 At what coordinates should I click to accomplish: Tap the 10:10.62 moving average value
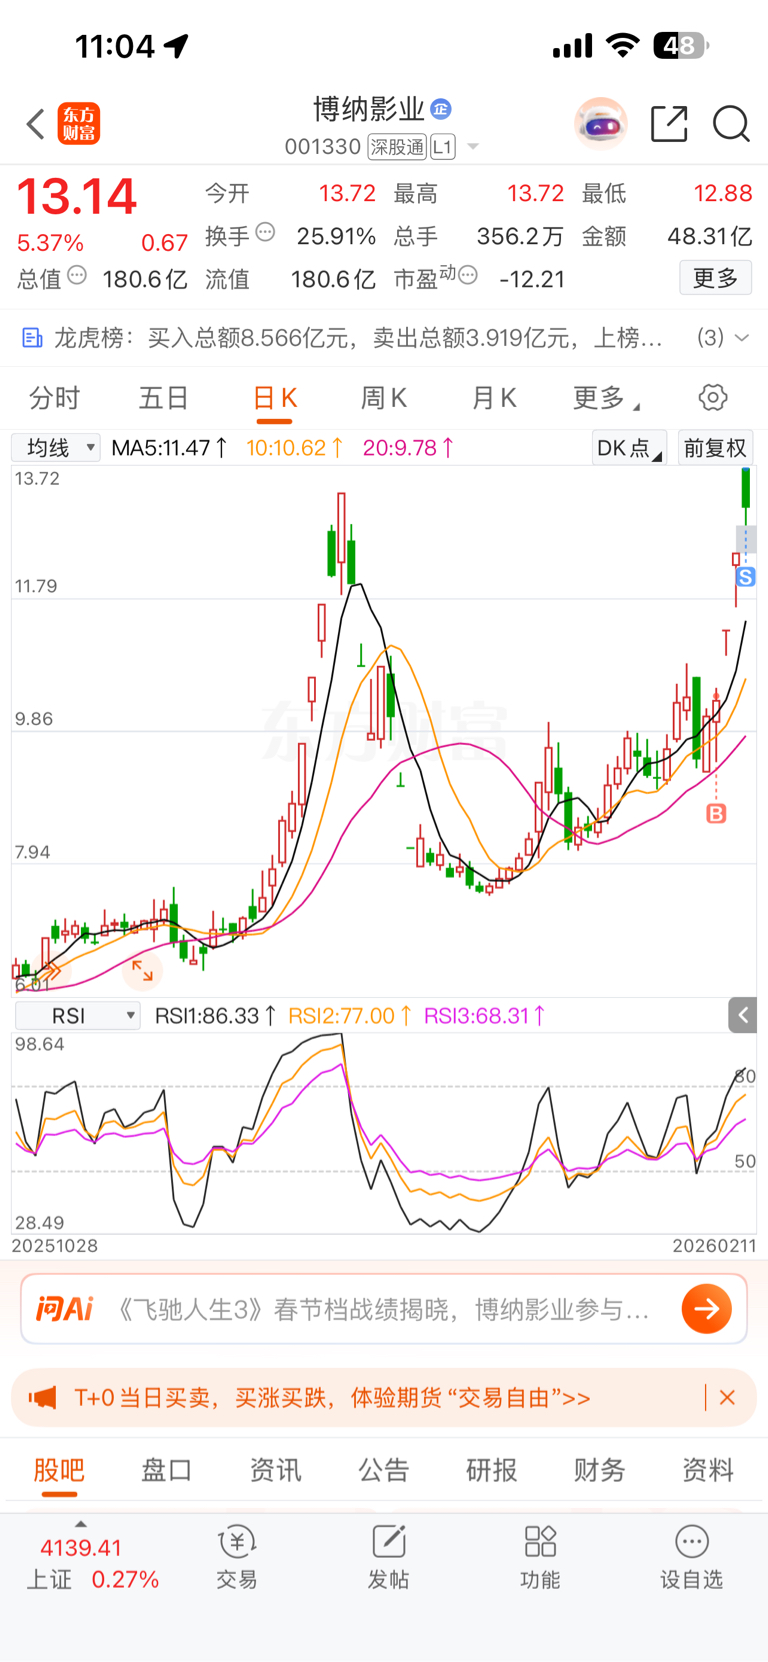295,448
